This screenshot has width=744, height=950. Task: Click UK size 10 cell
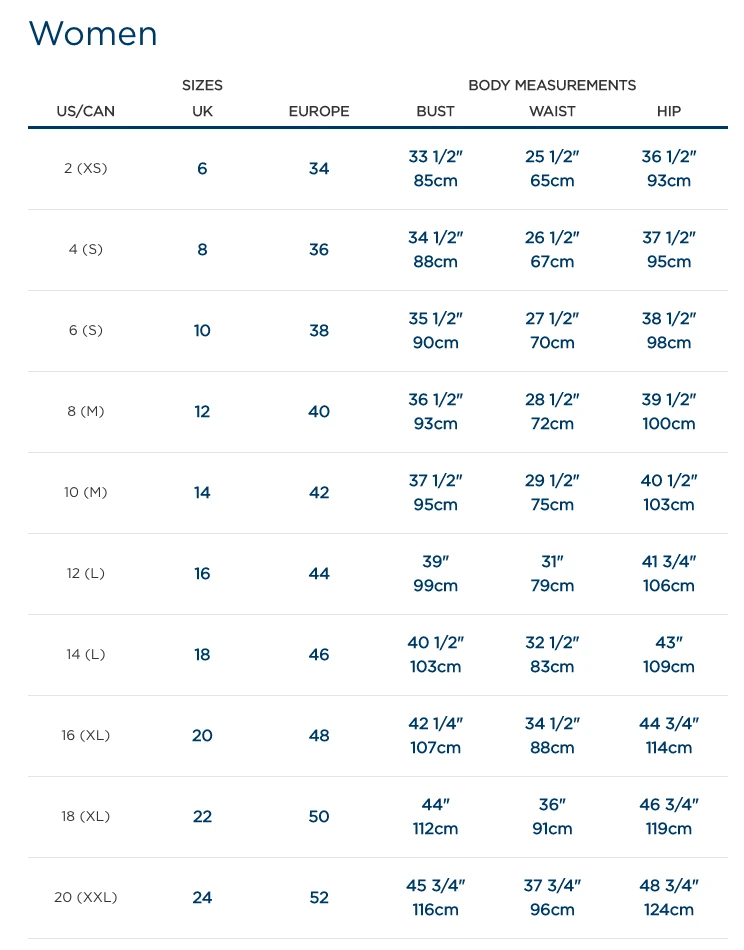coord(202,330)
